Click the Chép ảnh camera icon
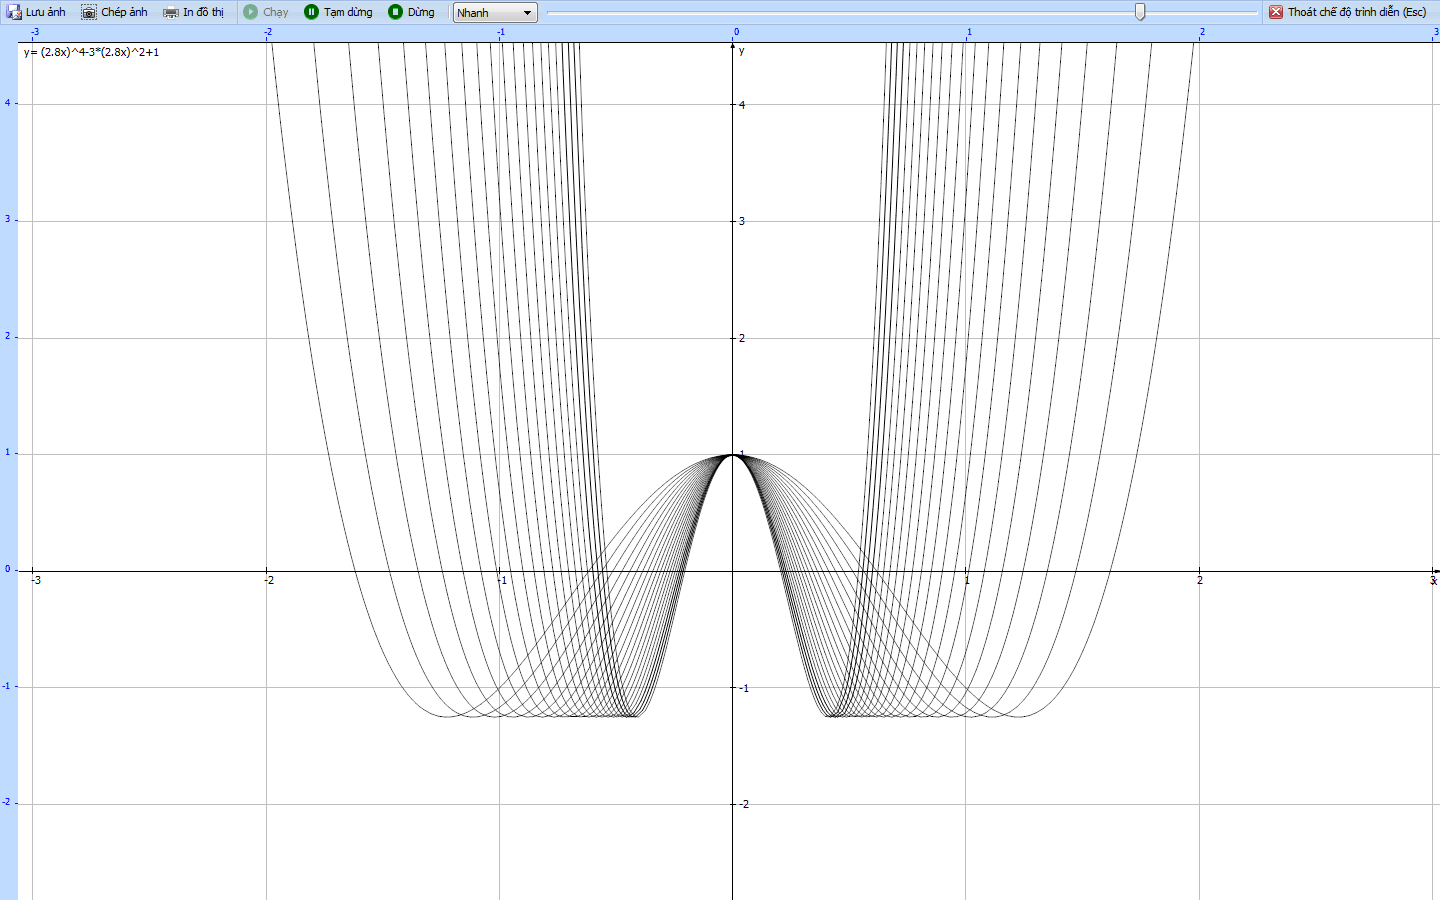The image size is (1440, 900). click(x=89, y=12)
